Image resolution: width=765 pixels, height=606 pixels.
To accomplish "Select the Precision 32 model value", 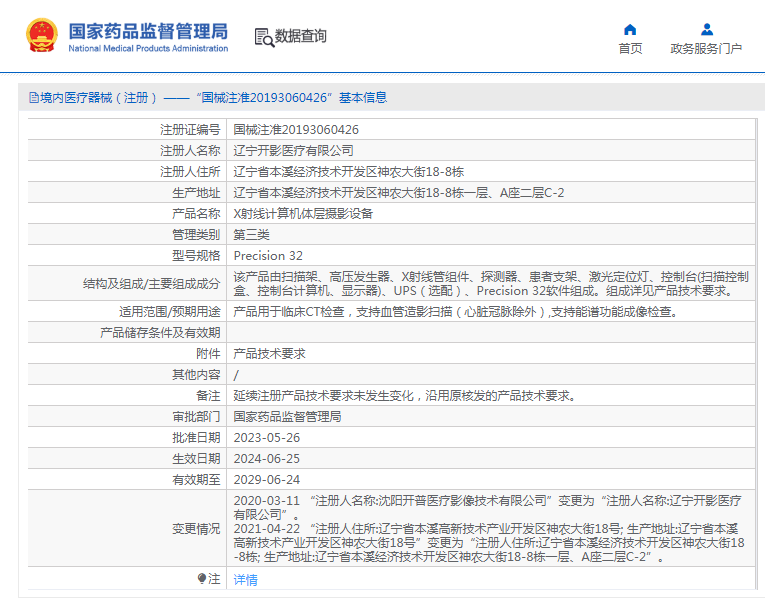I will [268, 256].
